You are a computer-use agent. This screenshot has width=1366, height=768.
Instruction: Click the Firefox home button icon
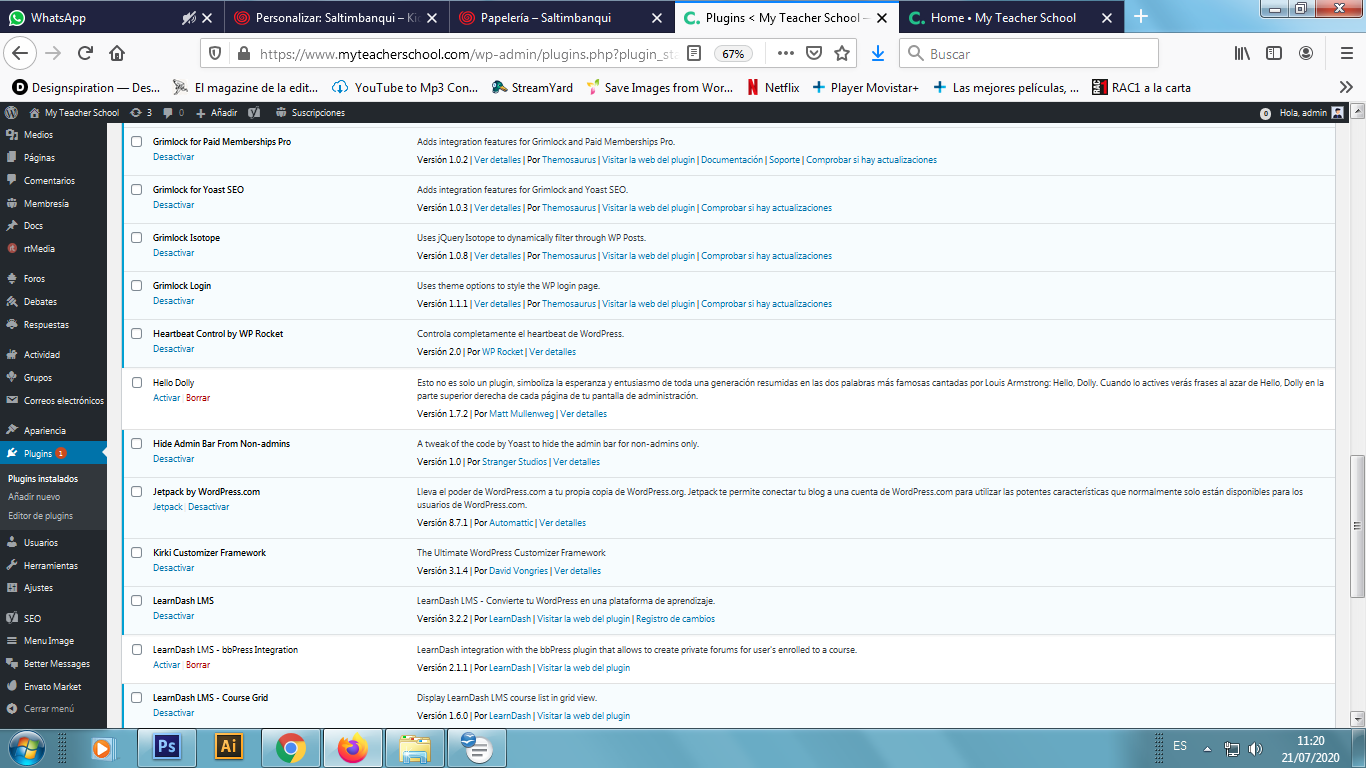(x=117, y=53)
